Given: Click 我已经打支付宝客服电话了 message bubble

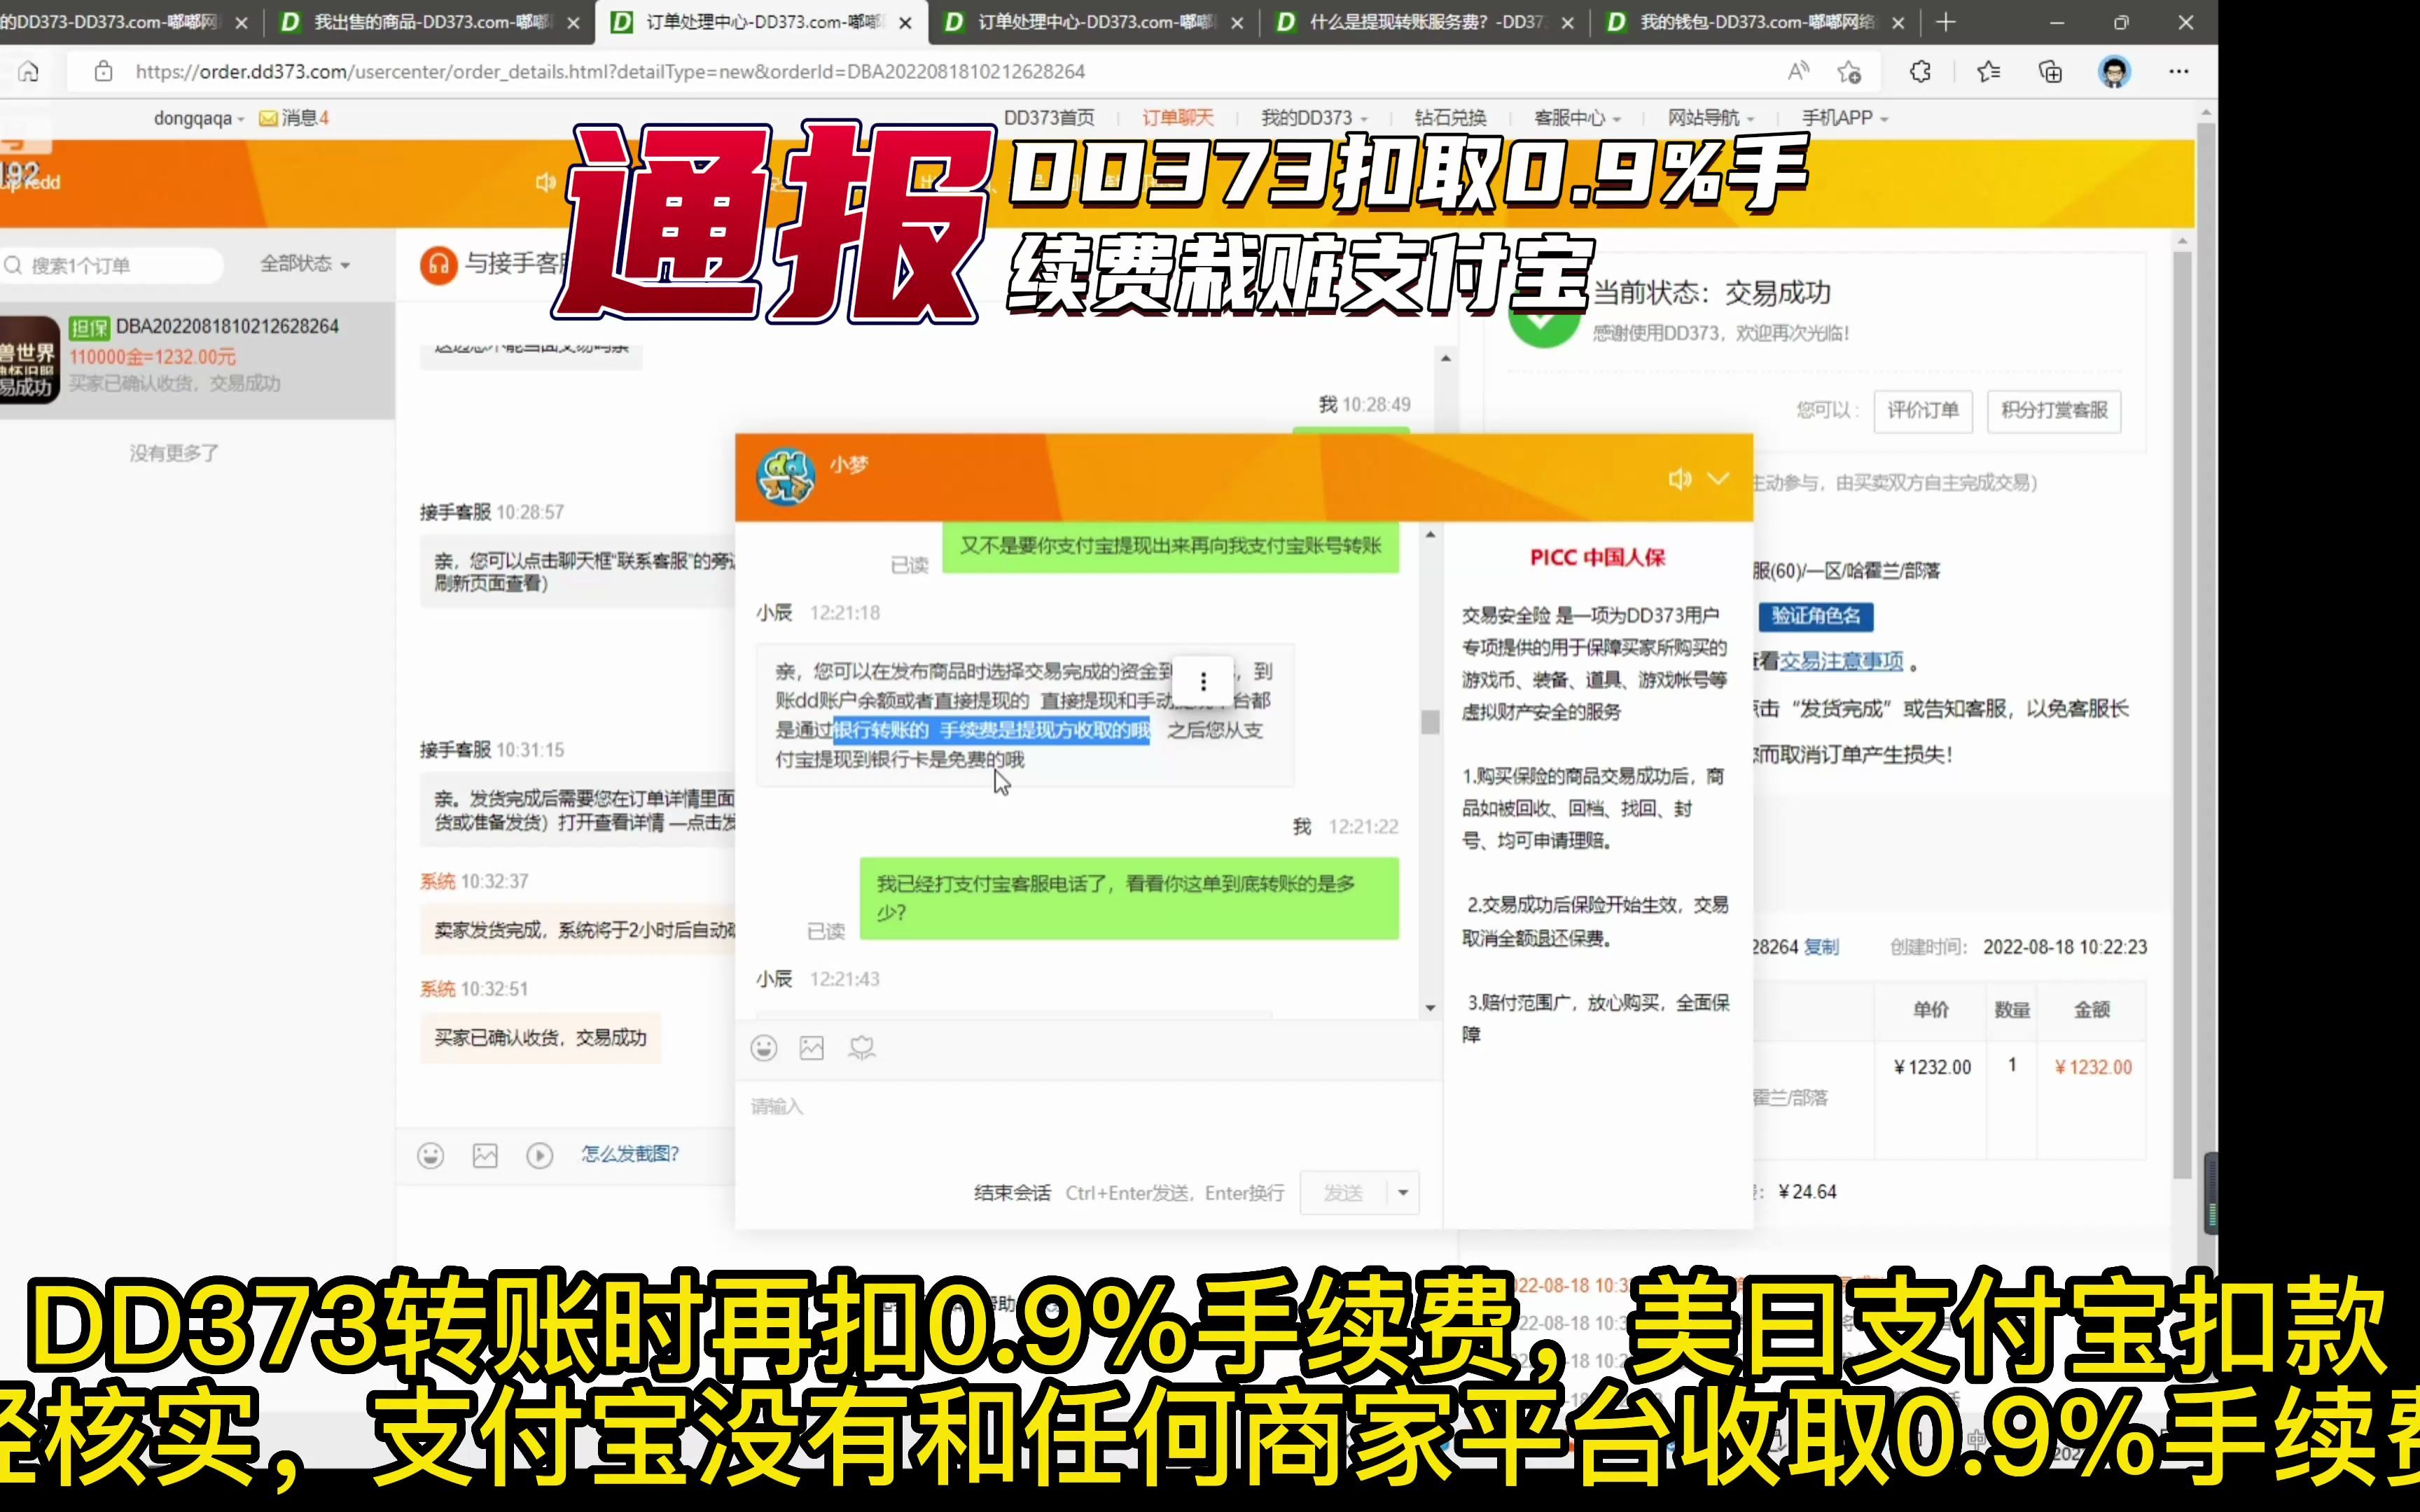Looking at the screenshot, I should [x=1129, y=898].
